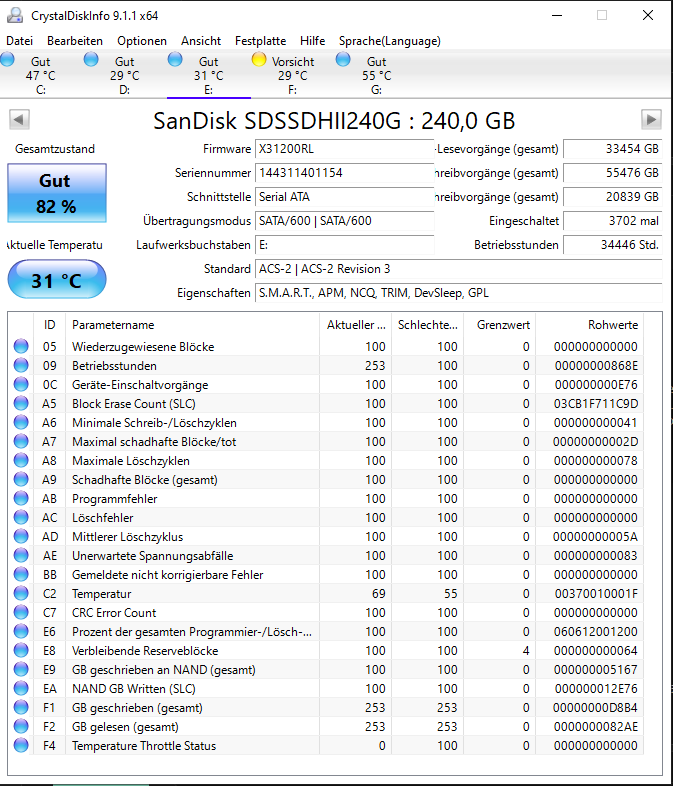This screenshot has height=786, width=673.
Task: Go to previous disk with left arrow
Action: [x=20, y=119]
